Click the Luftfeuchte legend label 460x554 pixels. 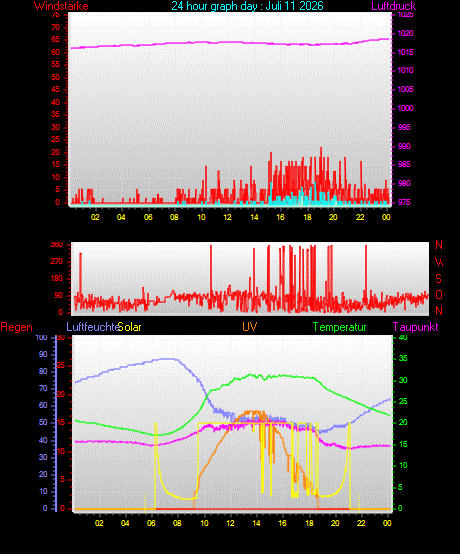click(92, 327)
